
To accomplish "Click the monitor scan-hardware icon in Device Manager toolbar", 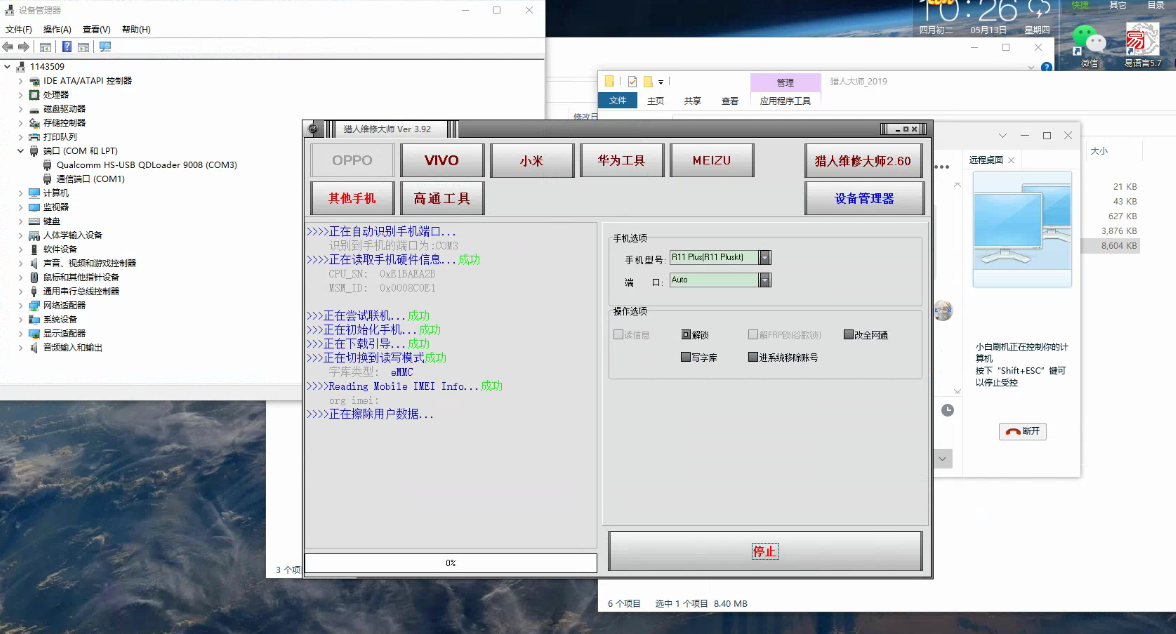I will point(105,47).
